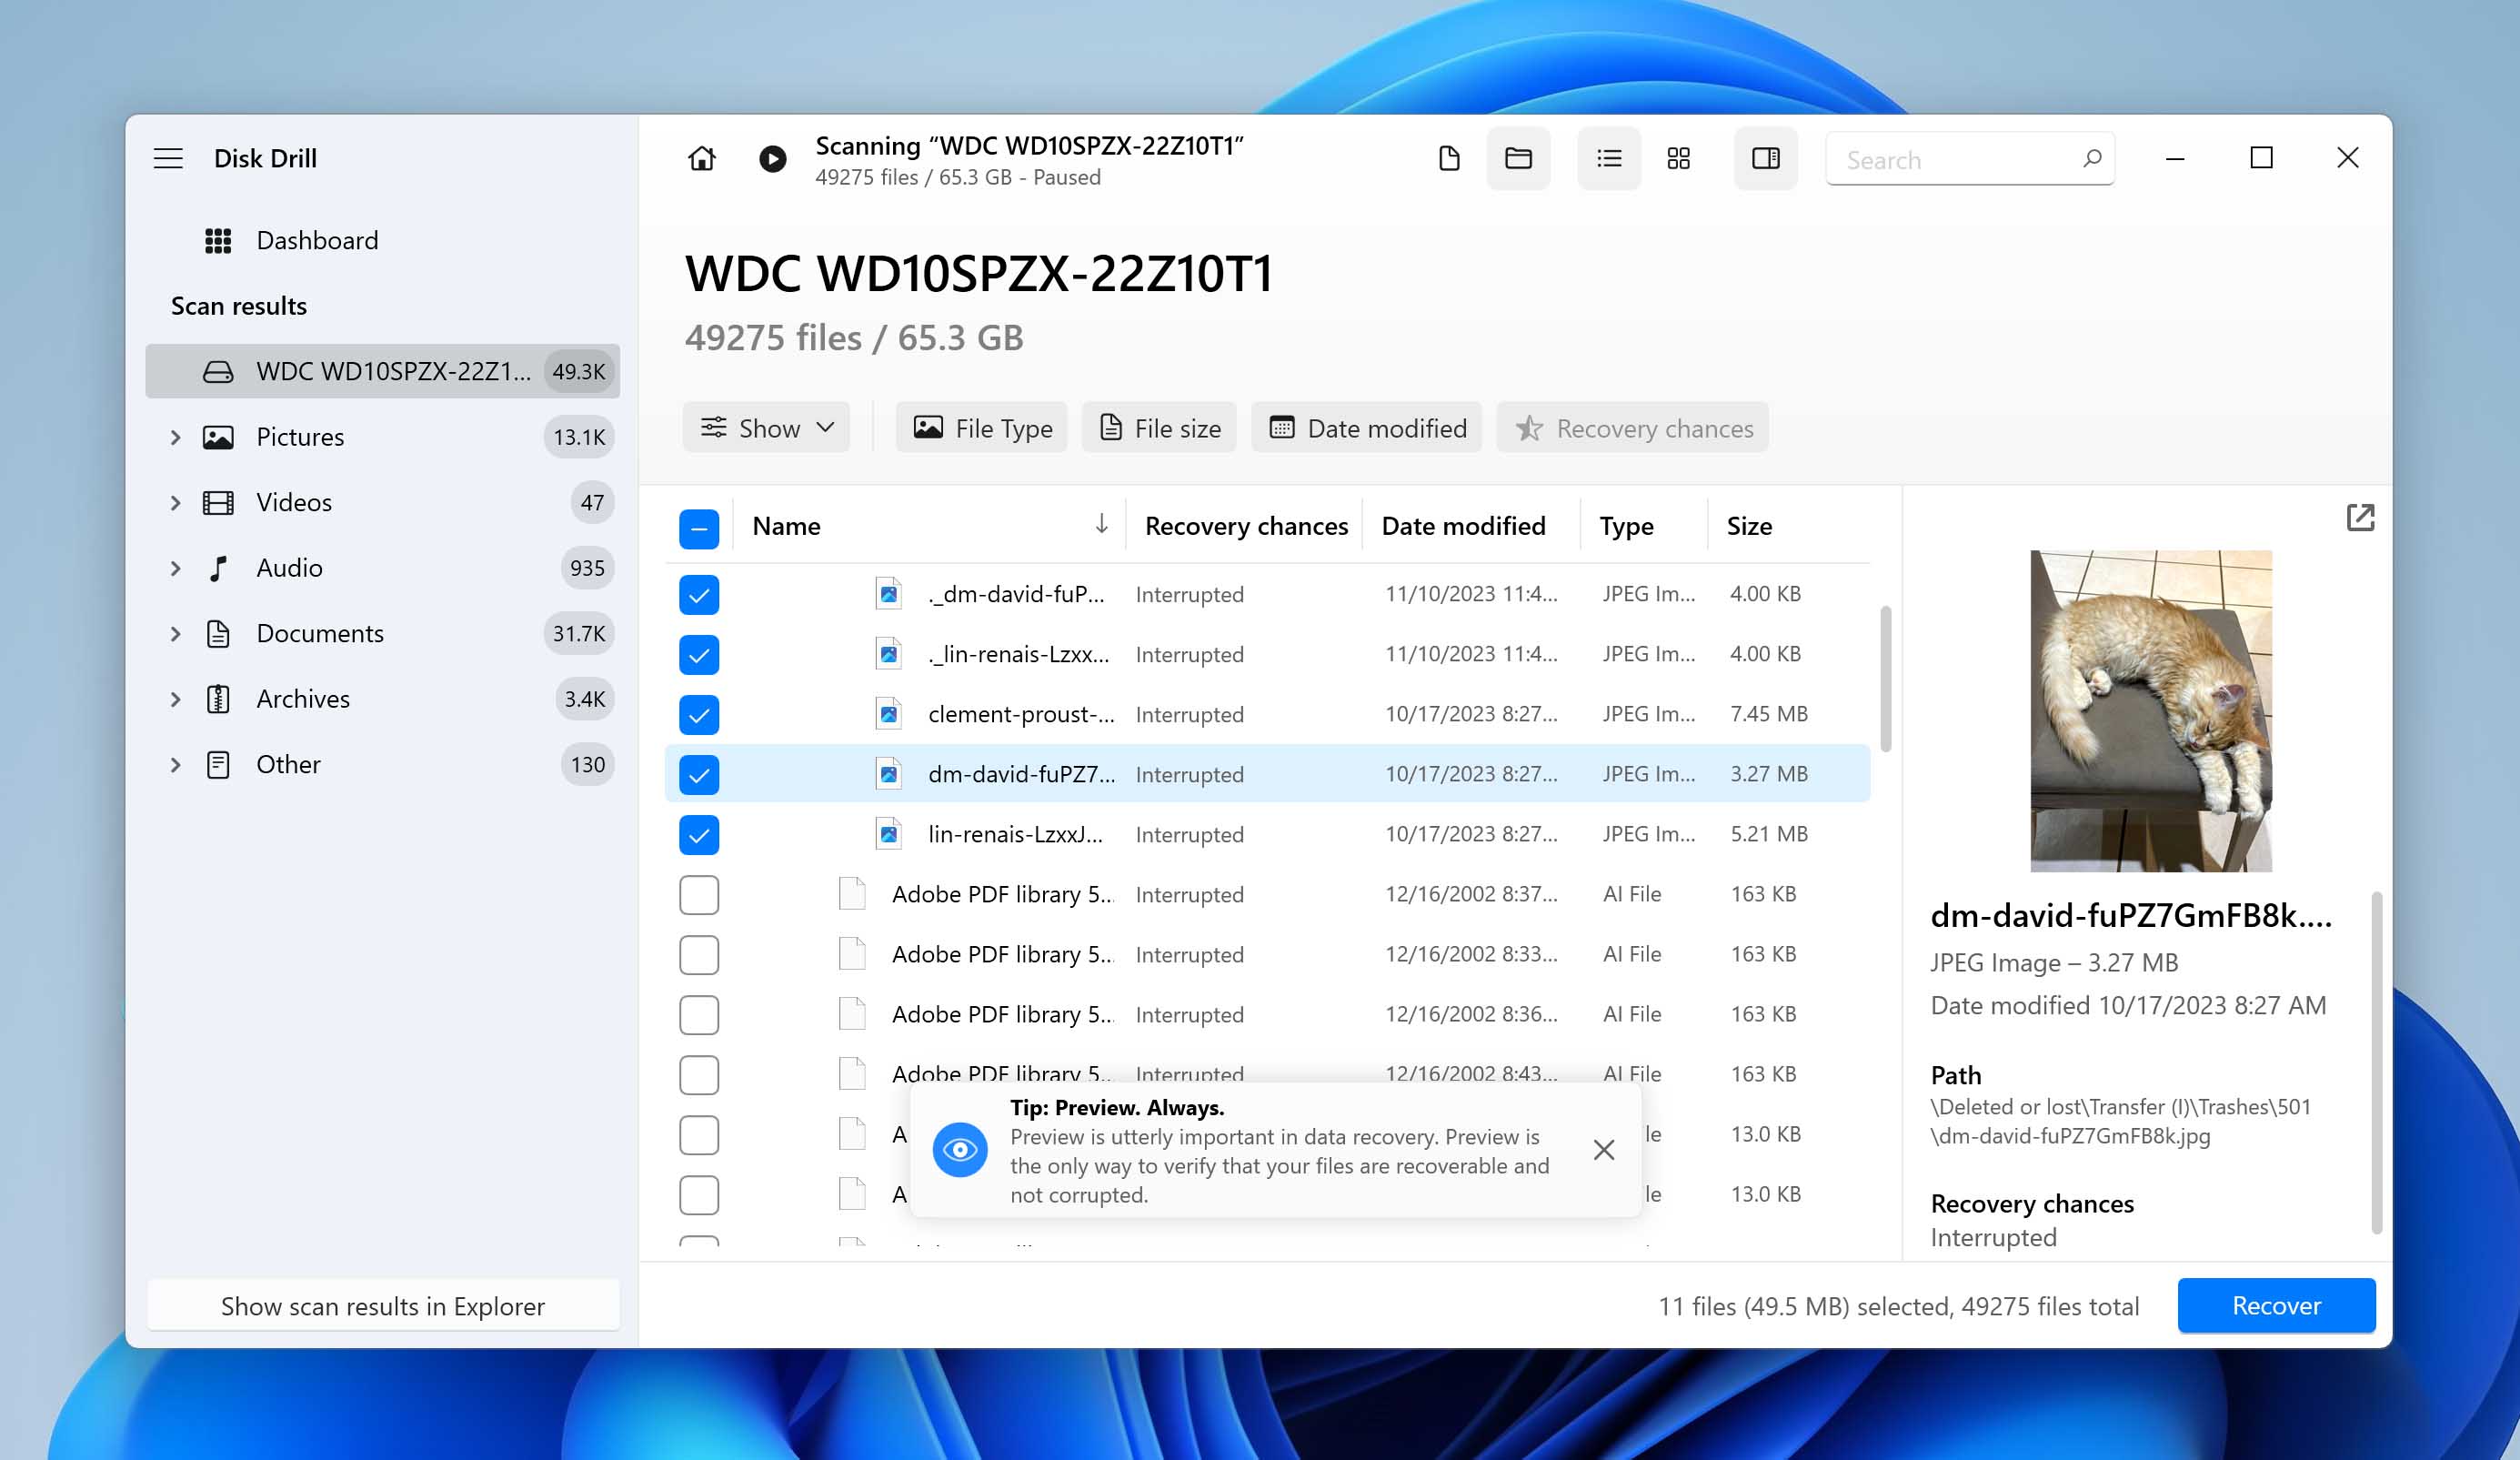Click the Recover button
2520x1460 pixels.
[x=2276, y=1305]
